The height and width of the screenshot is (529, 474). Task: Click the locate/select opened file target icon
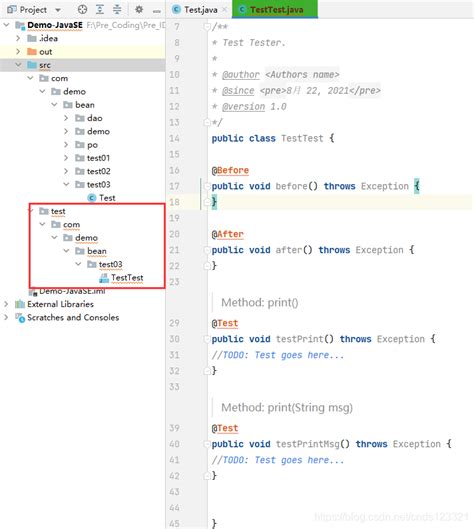click(x=82, y=9)
